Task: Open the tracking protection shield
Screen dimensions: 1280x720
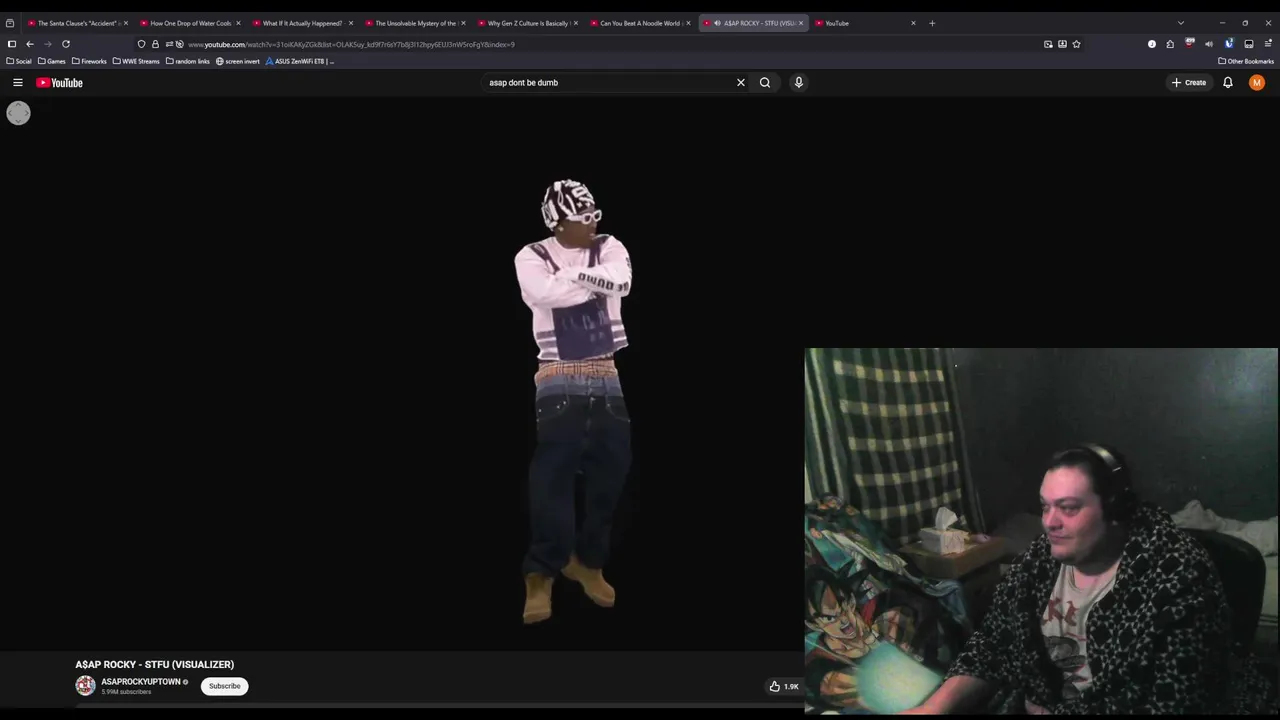Action: (x=141, y=44)
